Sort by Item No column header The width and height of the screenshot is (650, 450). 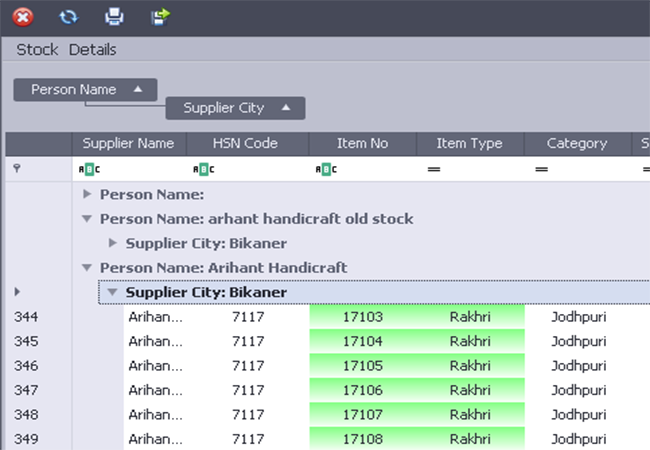coord(363,143)
